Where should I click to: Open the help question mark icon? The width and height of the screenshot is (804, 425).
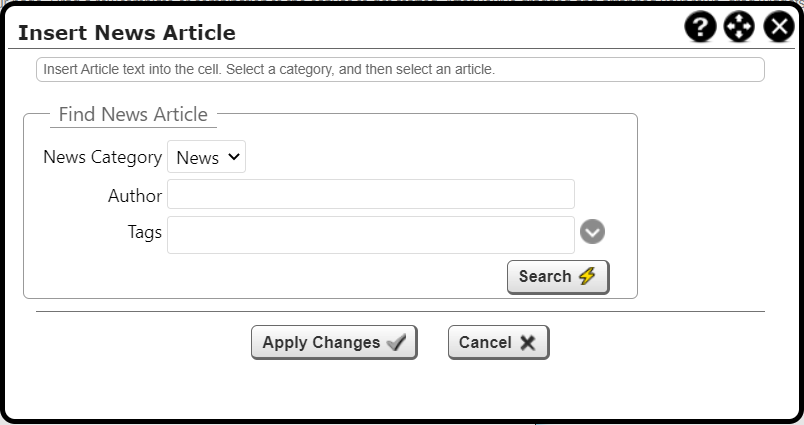pos(701,27)
